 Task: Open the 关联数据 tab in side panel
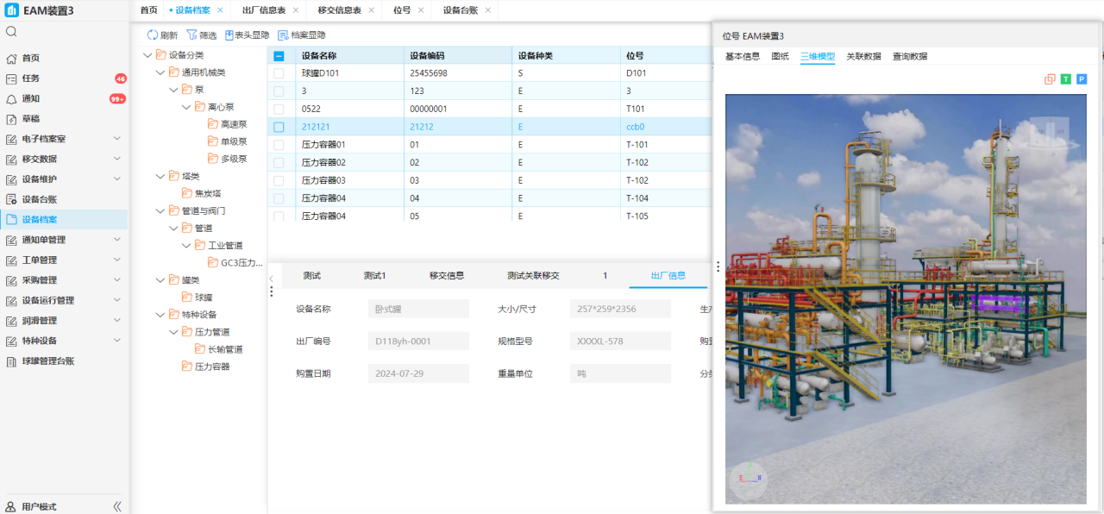(x=863, y=56)
